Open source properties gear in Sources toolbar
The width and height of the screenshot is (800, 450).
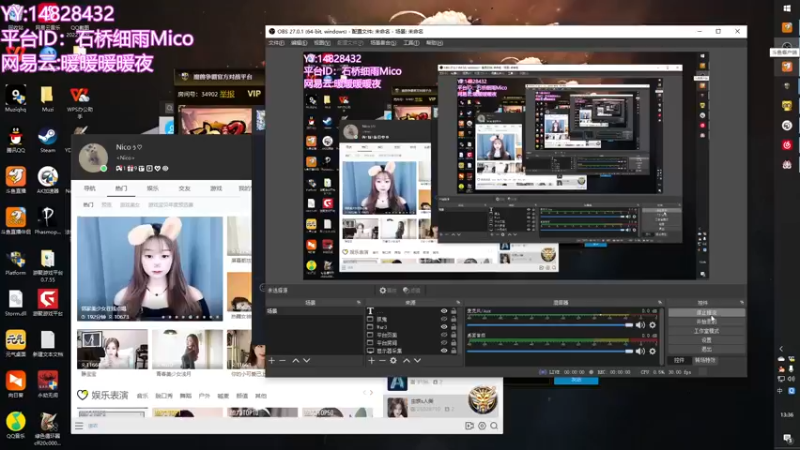click(393, 360)
